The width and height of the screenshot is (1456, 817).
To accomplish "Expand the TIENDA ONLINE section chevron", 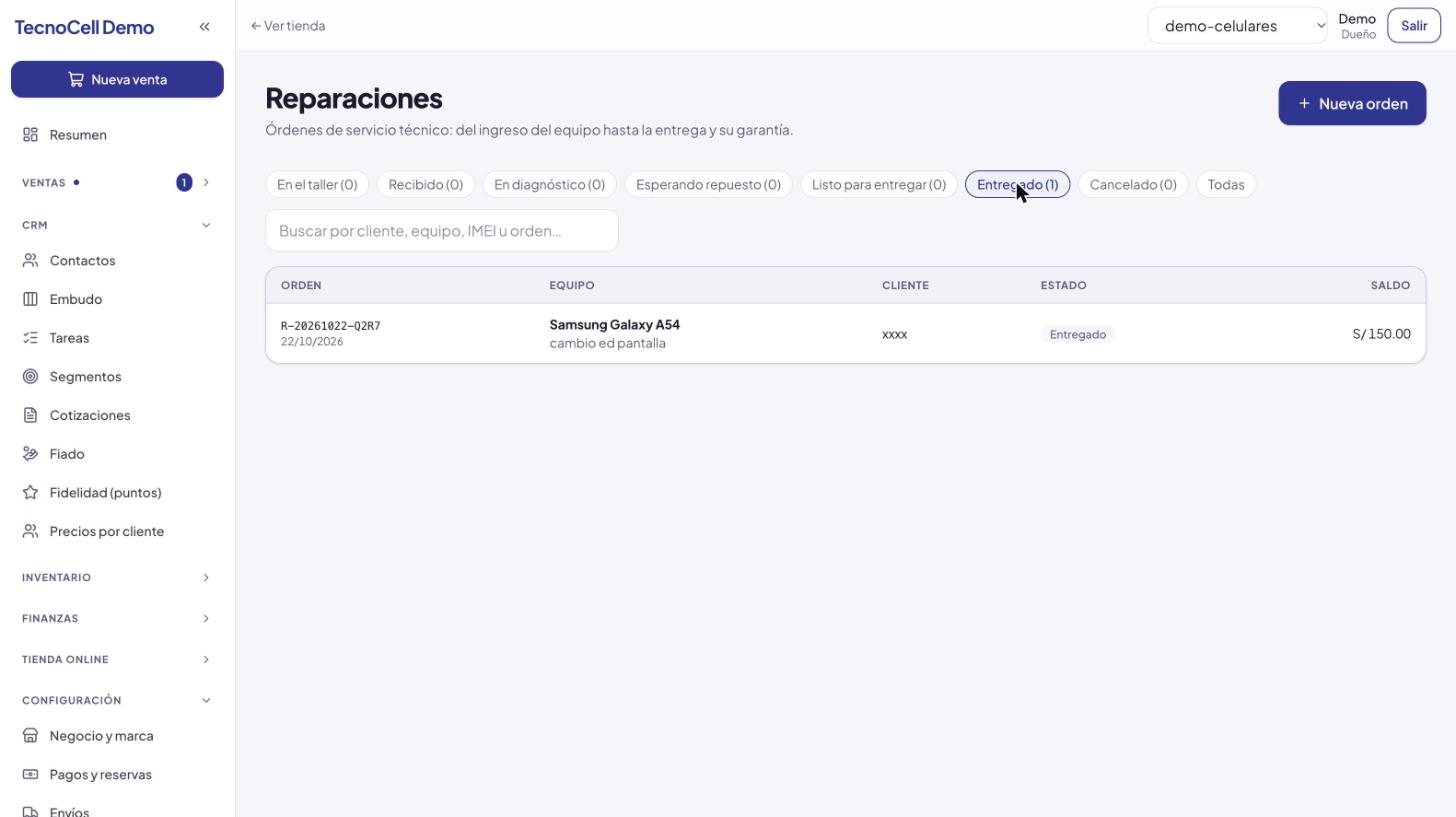I will (x=206, y=660).
